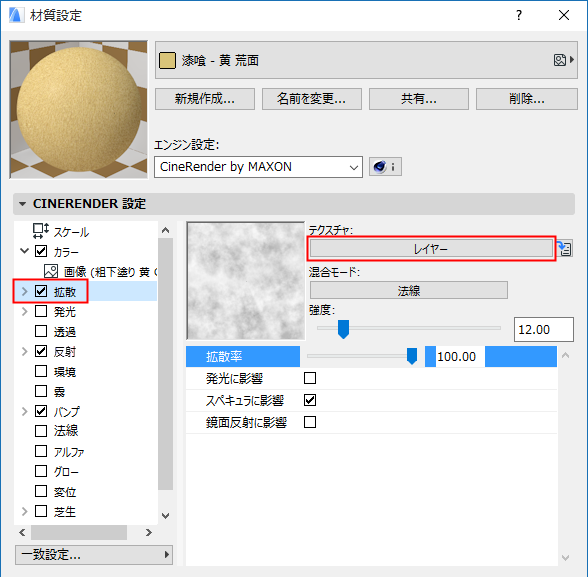
Task: Check the 鏡面反射に影響 option
Action: [310, 422]
